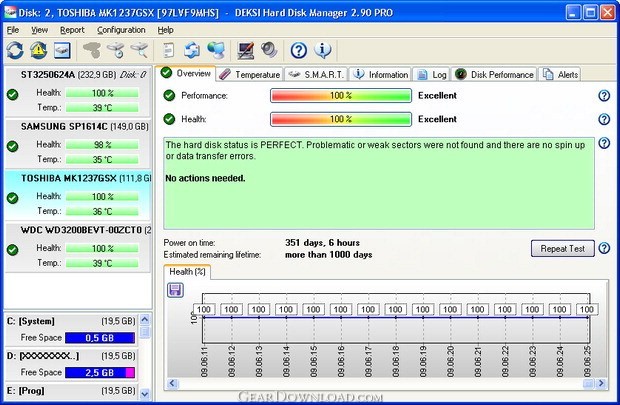Click the partition list scroll down arrow

(145, 394)
